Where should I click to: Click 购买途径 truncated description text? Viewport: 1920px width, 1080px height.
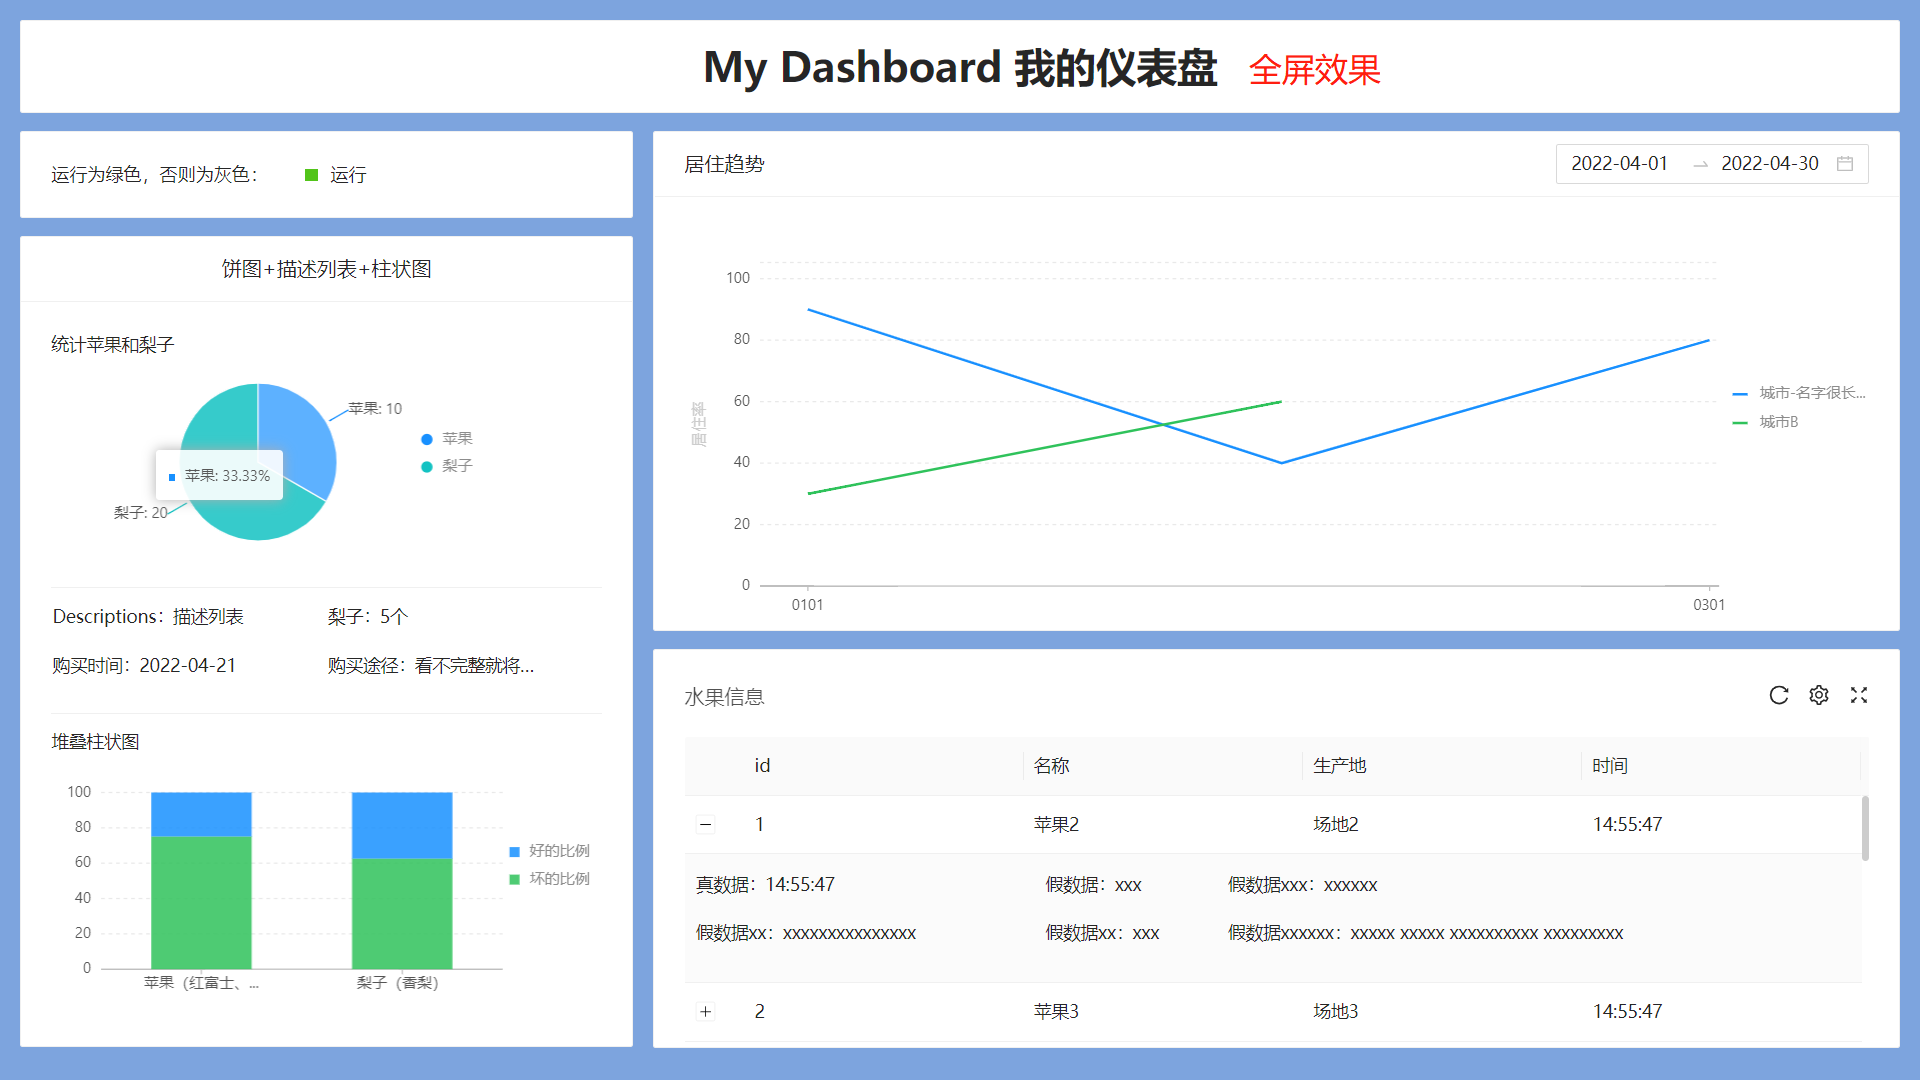(x=431, y=666)
